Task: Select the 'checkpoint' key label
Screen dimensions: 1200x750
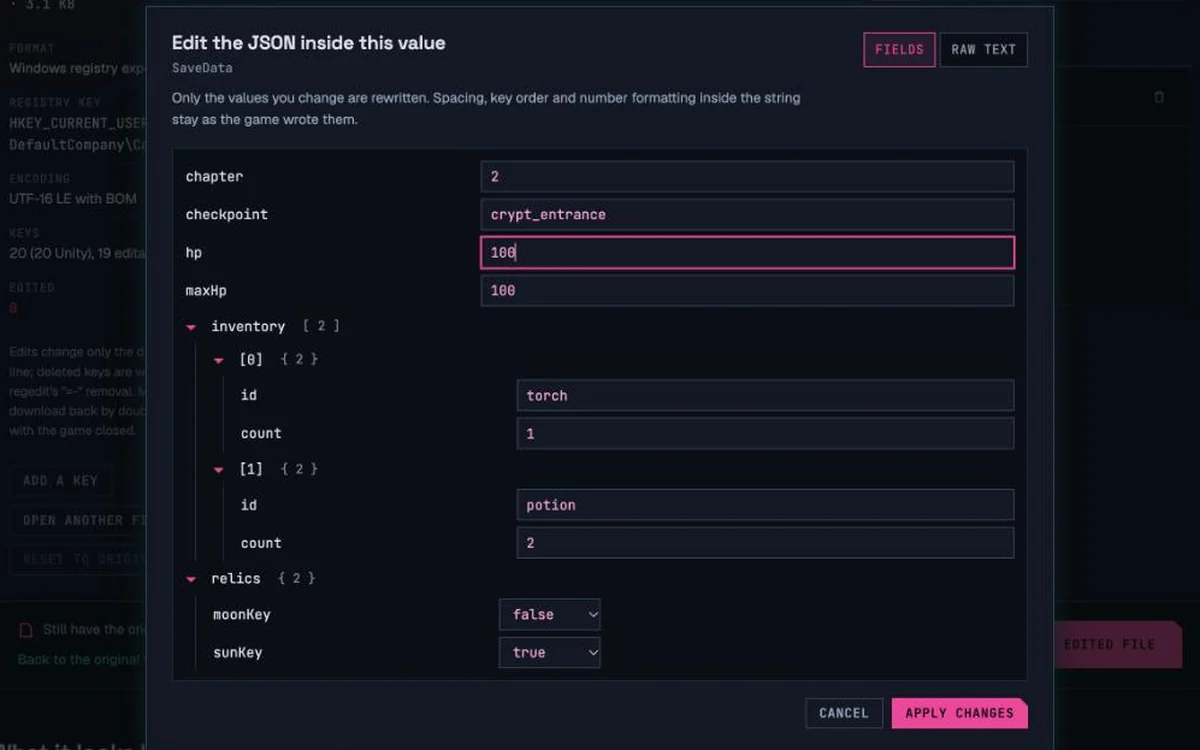Action: click(226, 214)
